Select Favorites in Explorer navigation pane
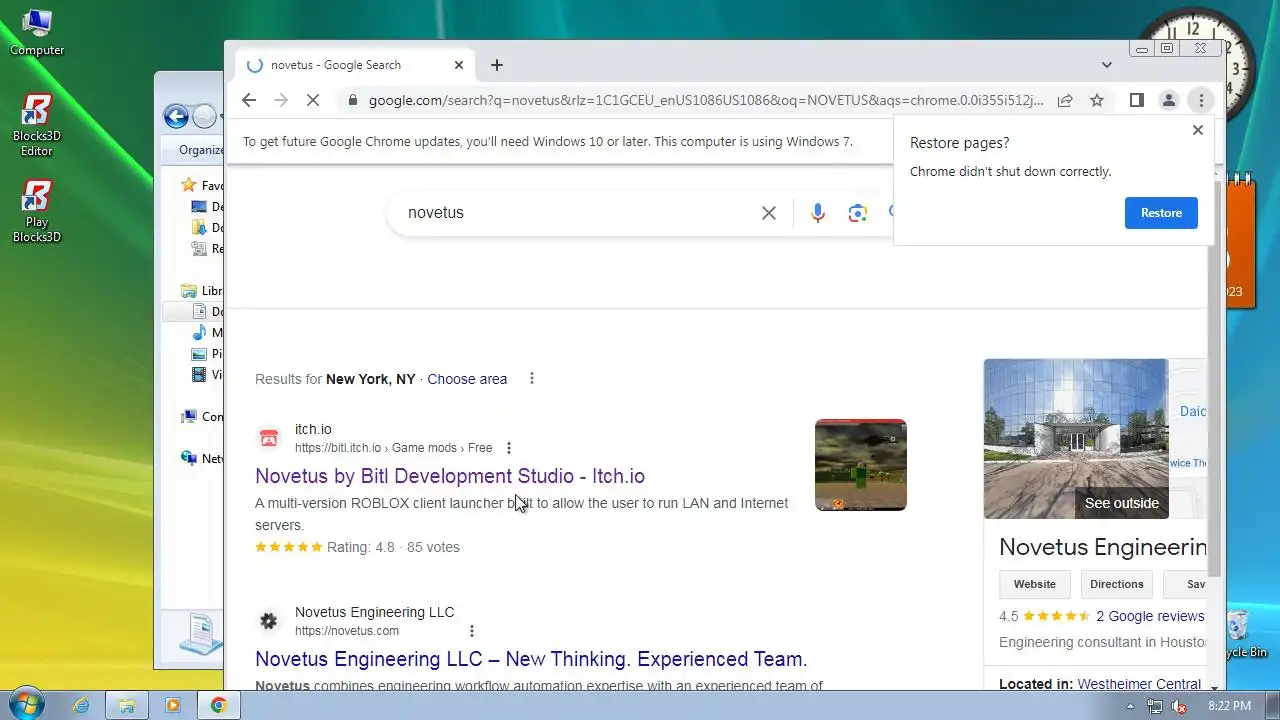This screenshot has height=720, width=1280. click(203, 186)
